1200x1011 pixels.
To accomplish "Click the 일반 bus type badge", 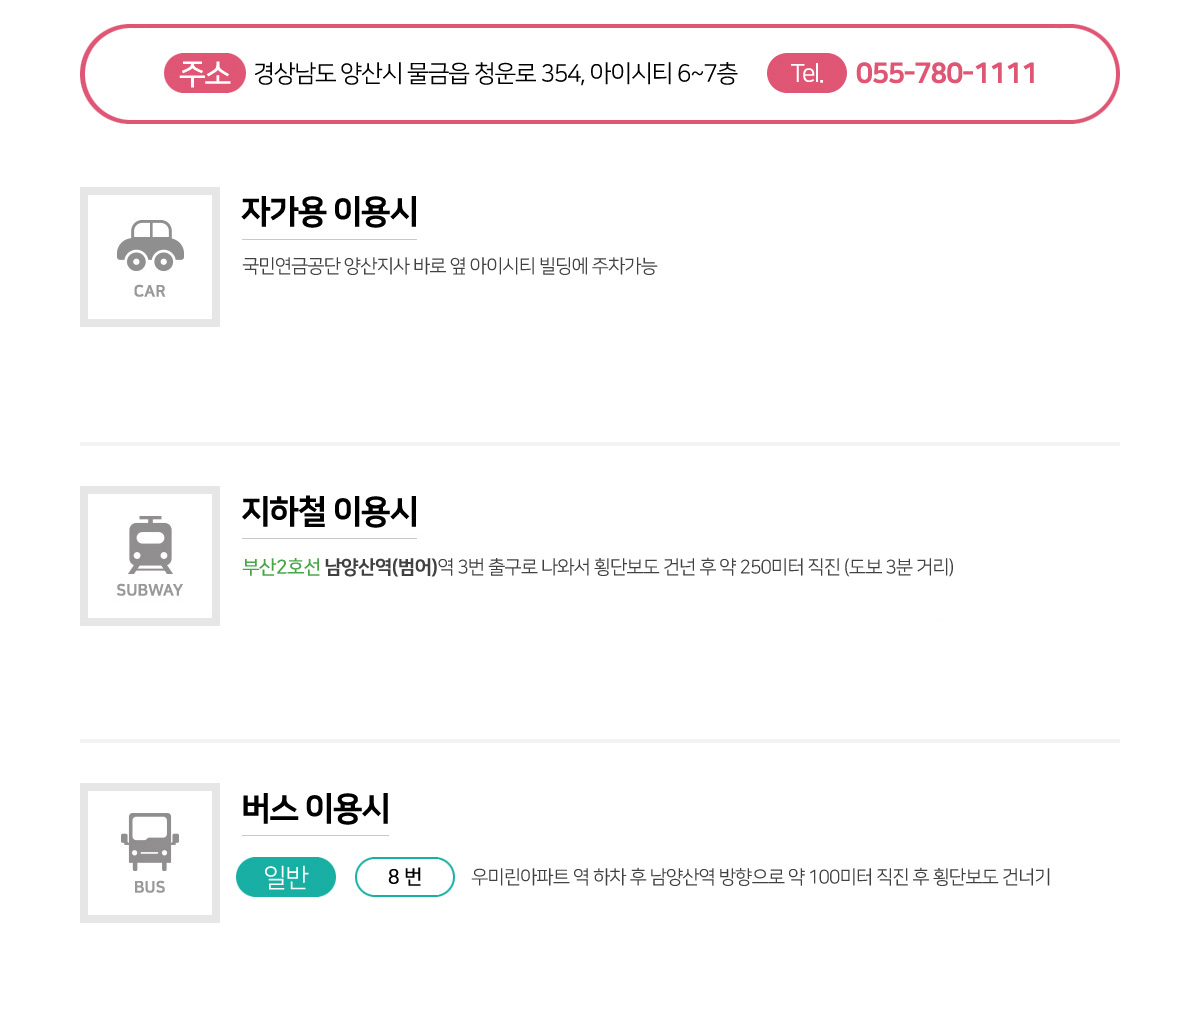I will click(x=286, y=877).
